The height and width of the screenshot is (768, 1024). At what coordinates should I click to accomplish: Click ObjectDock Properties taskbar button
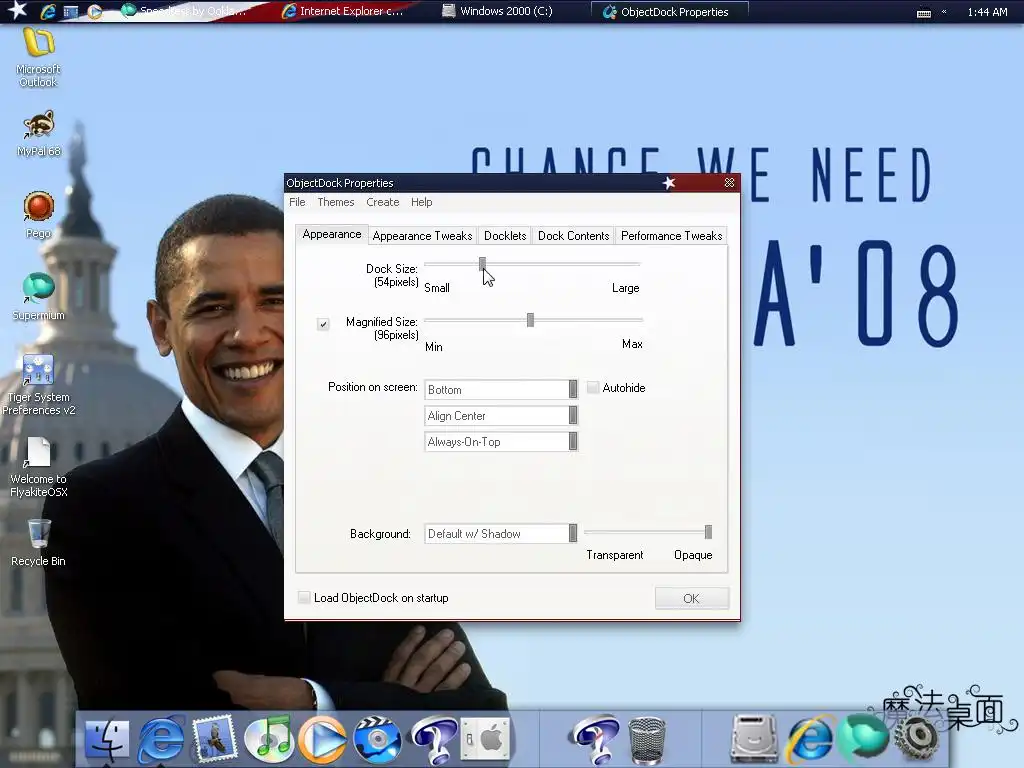coord(669,12)
